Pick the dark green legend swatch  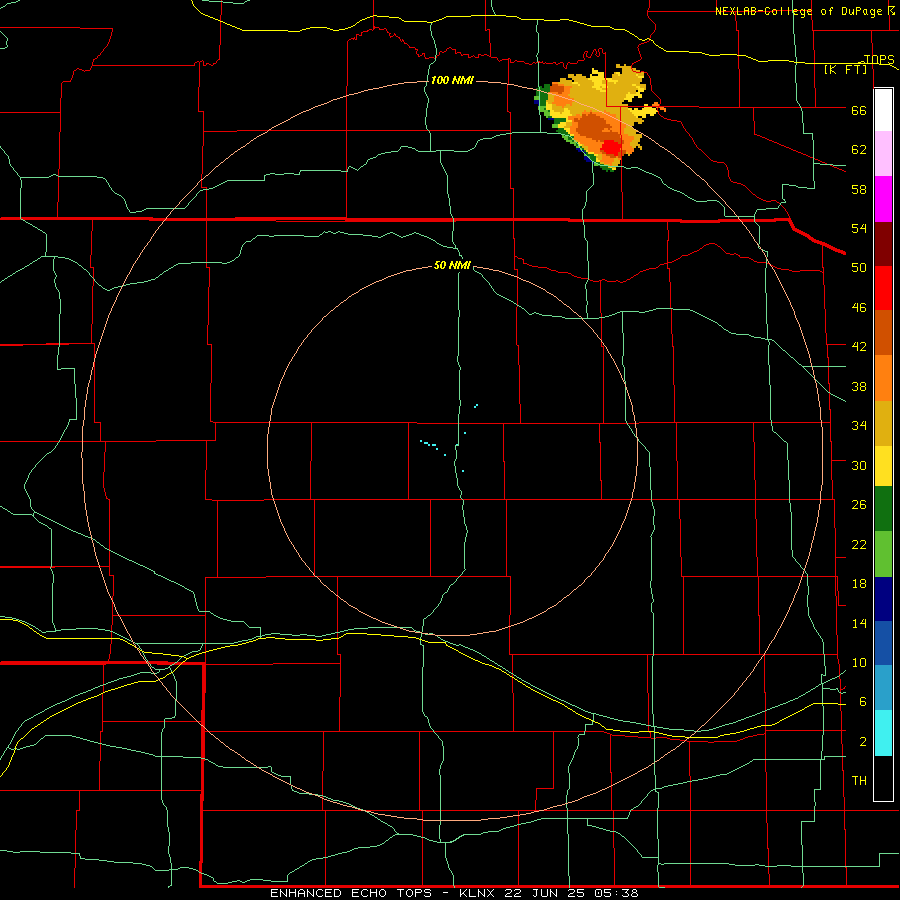(x=883, y=509)
